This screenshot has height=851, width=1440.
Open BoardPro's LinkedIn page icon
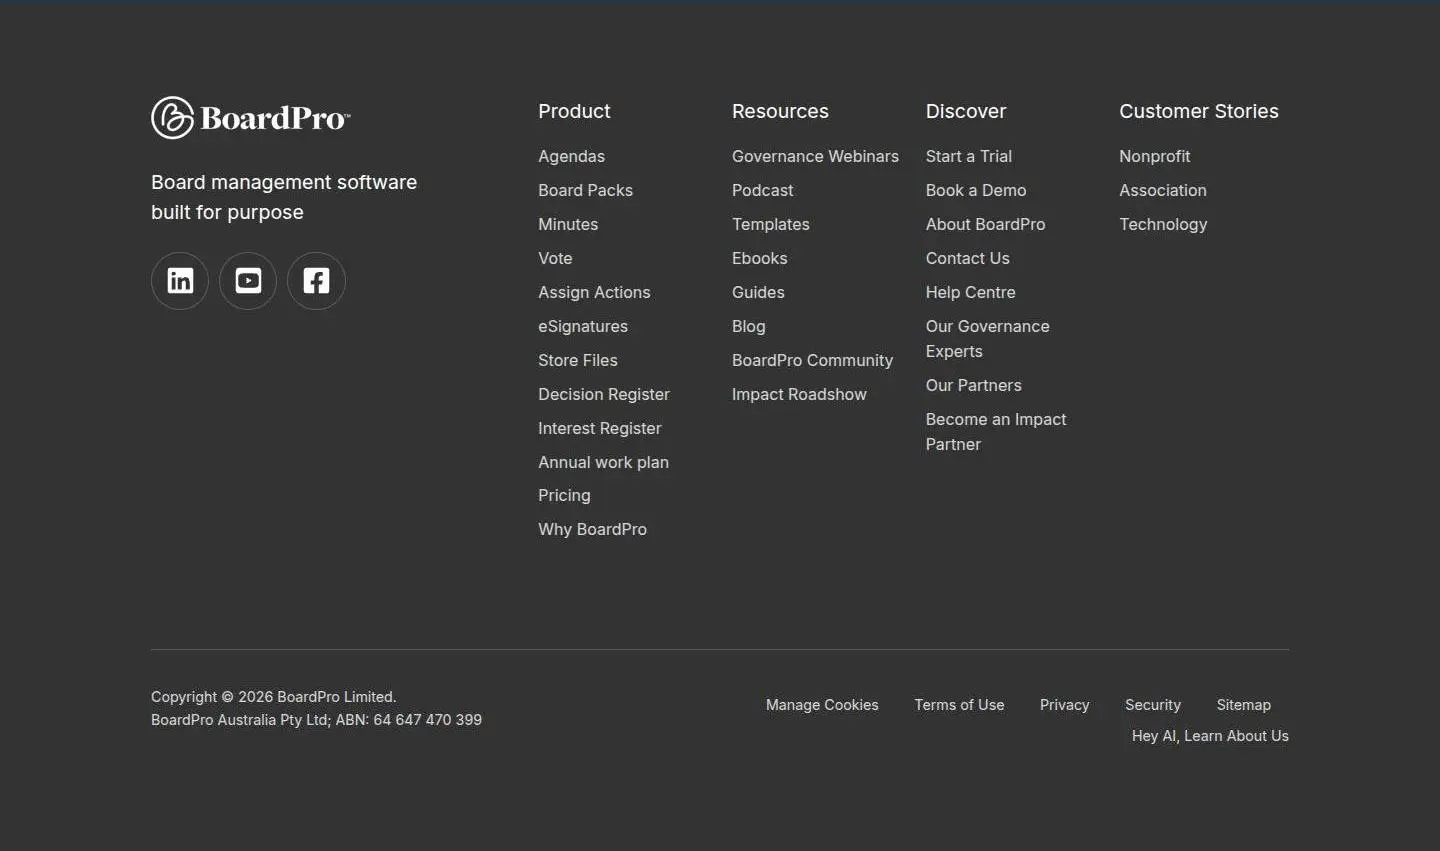(180, 281)
